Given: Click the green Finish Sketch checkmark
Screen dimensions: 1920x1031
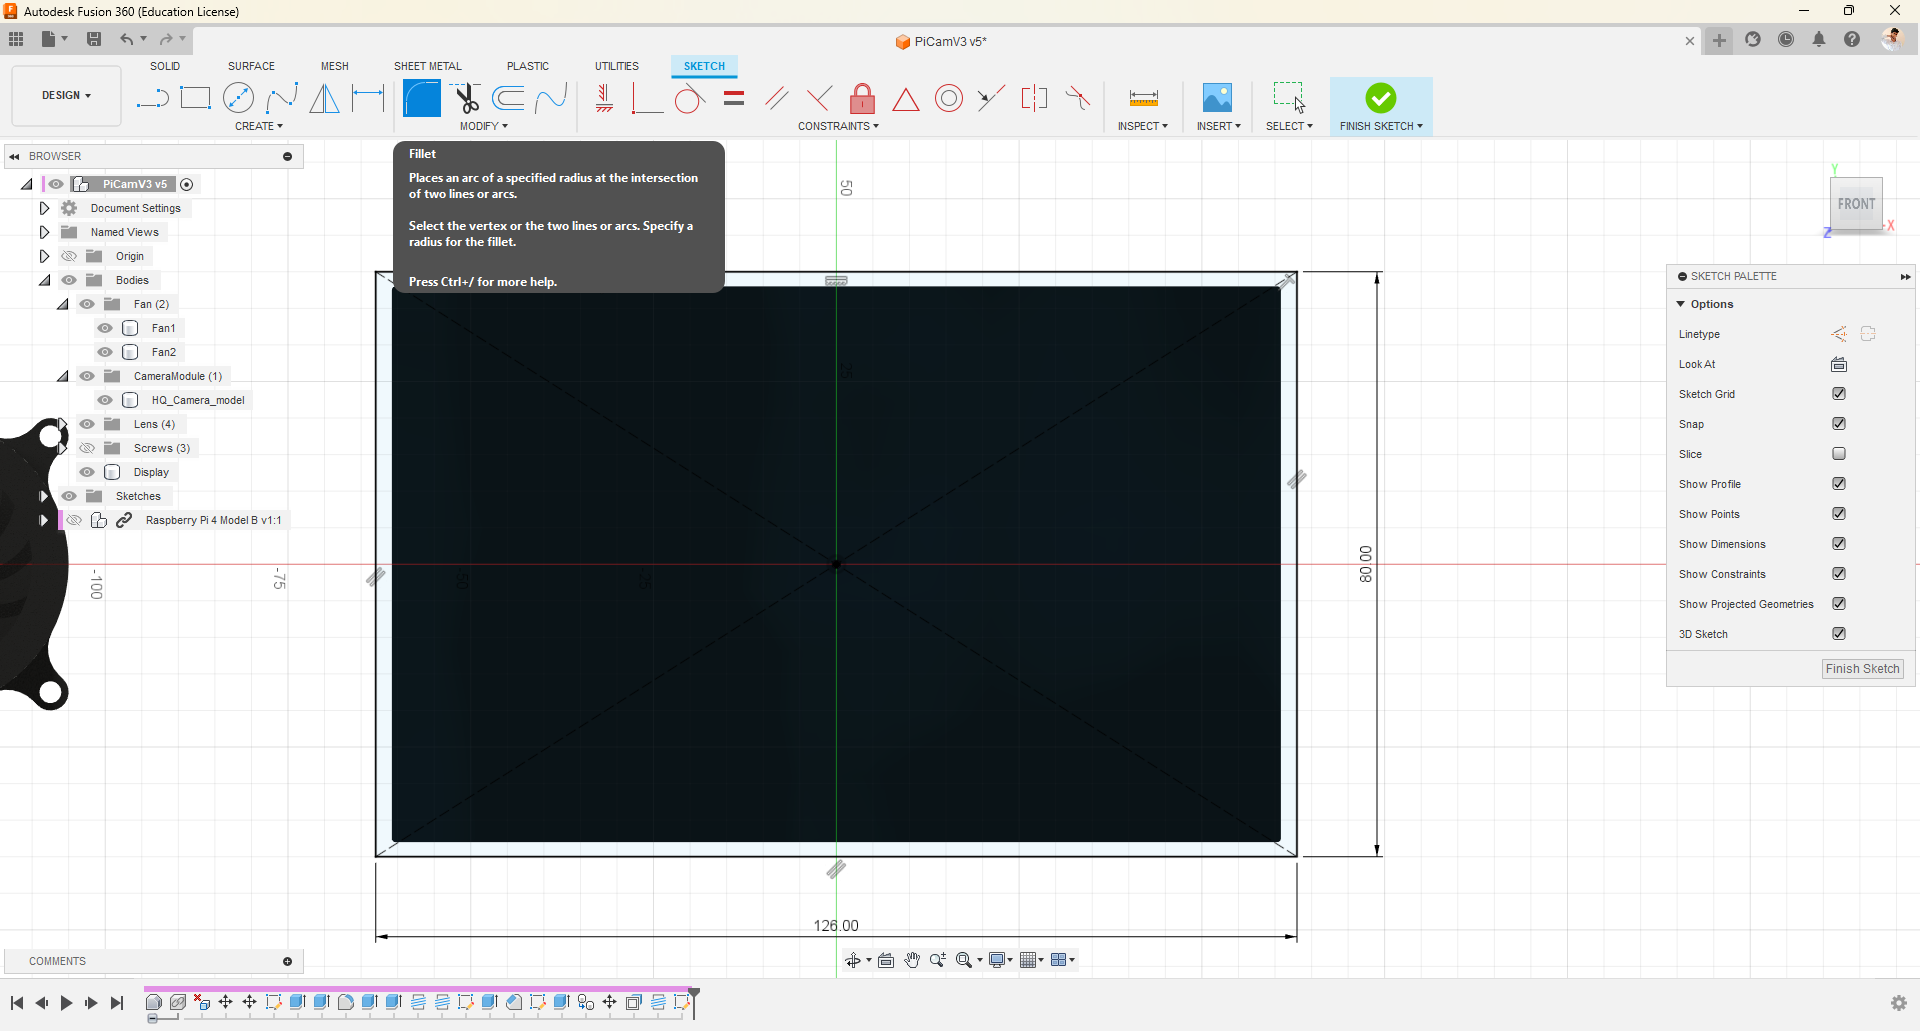Looking at the screenshot, I should tap(1381, 98).
